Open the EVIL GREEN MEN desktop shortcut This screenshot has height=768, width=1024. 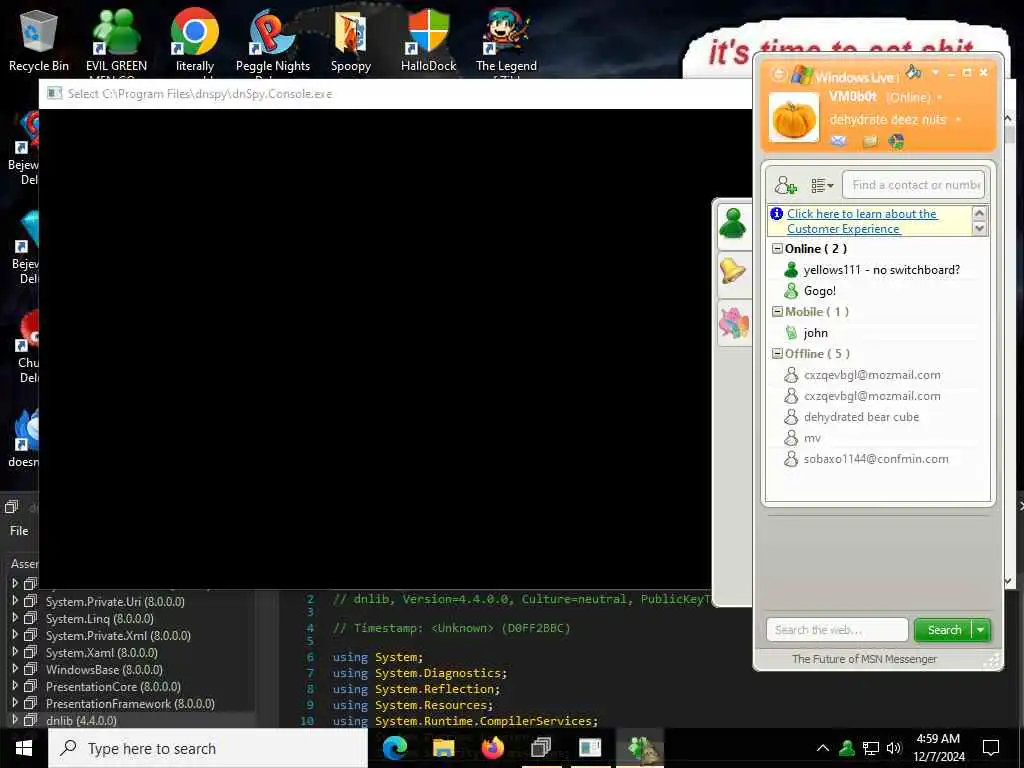pos(116,40)
